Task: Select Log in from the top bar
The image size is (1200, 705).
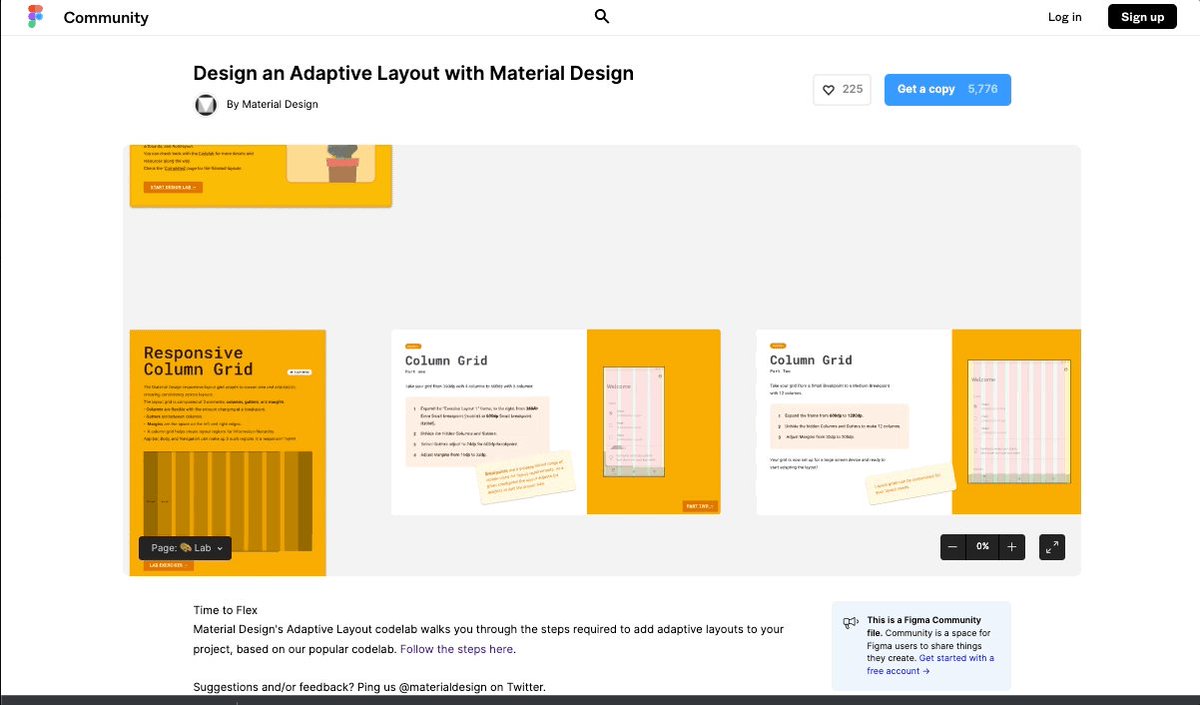Action: point(1064,16)
